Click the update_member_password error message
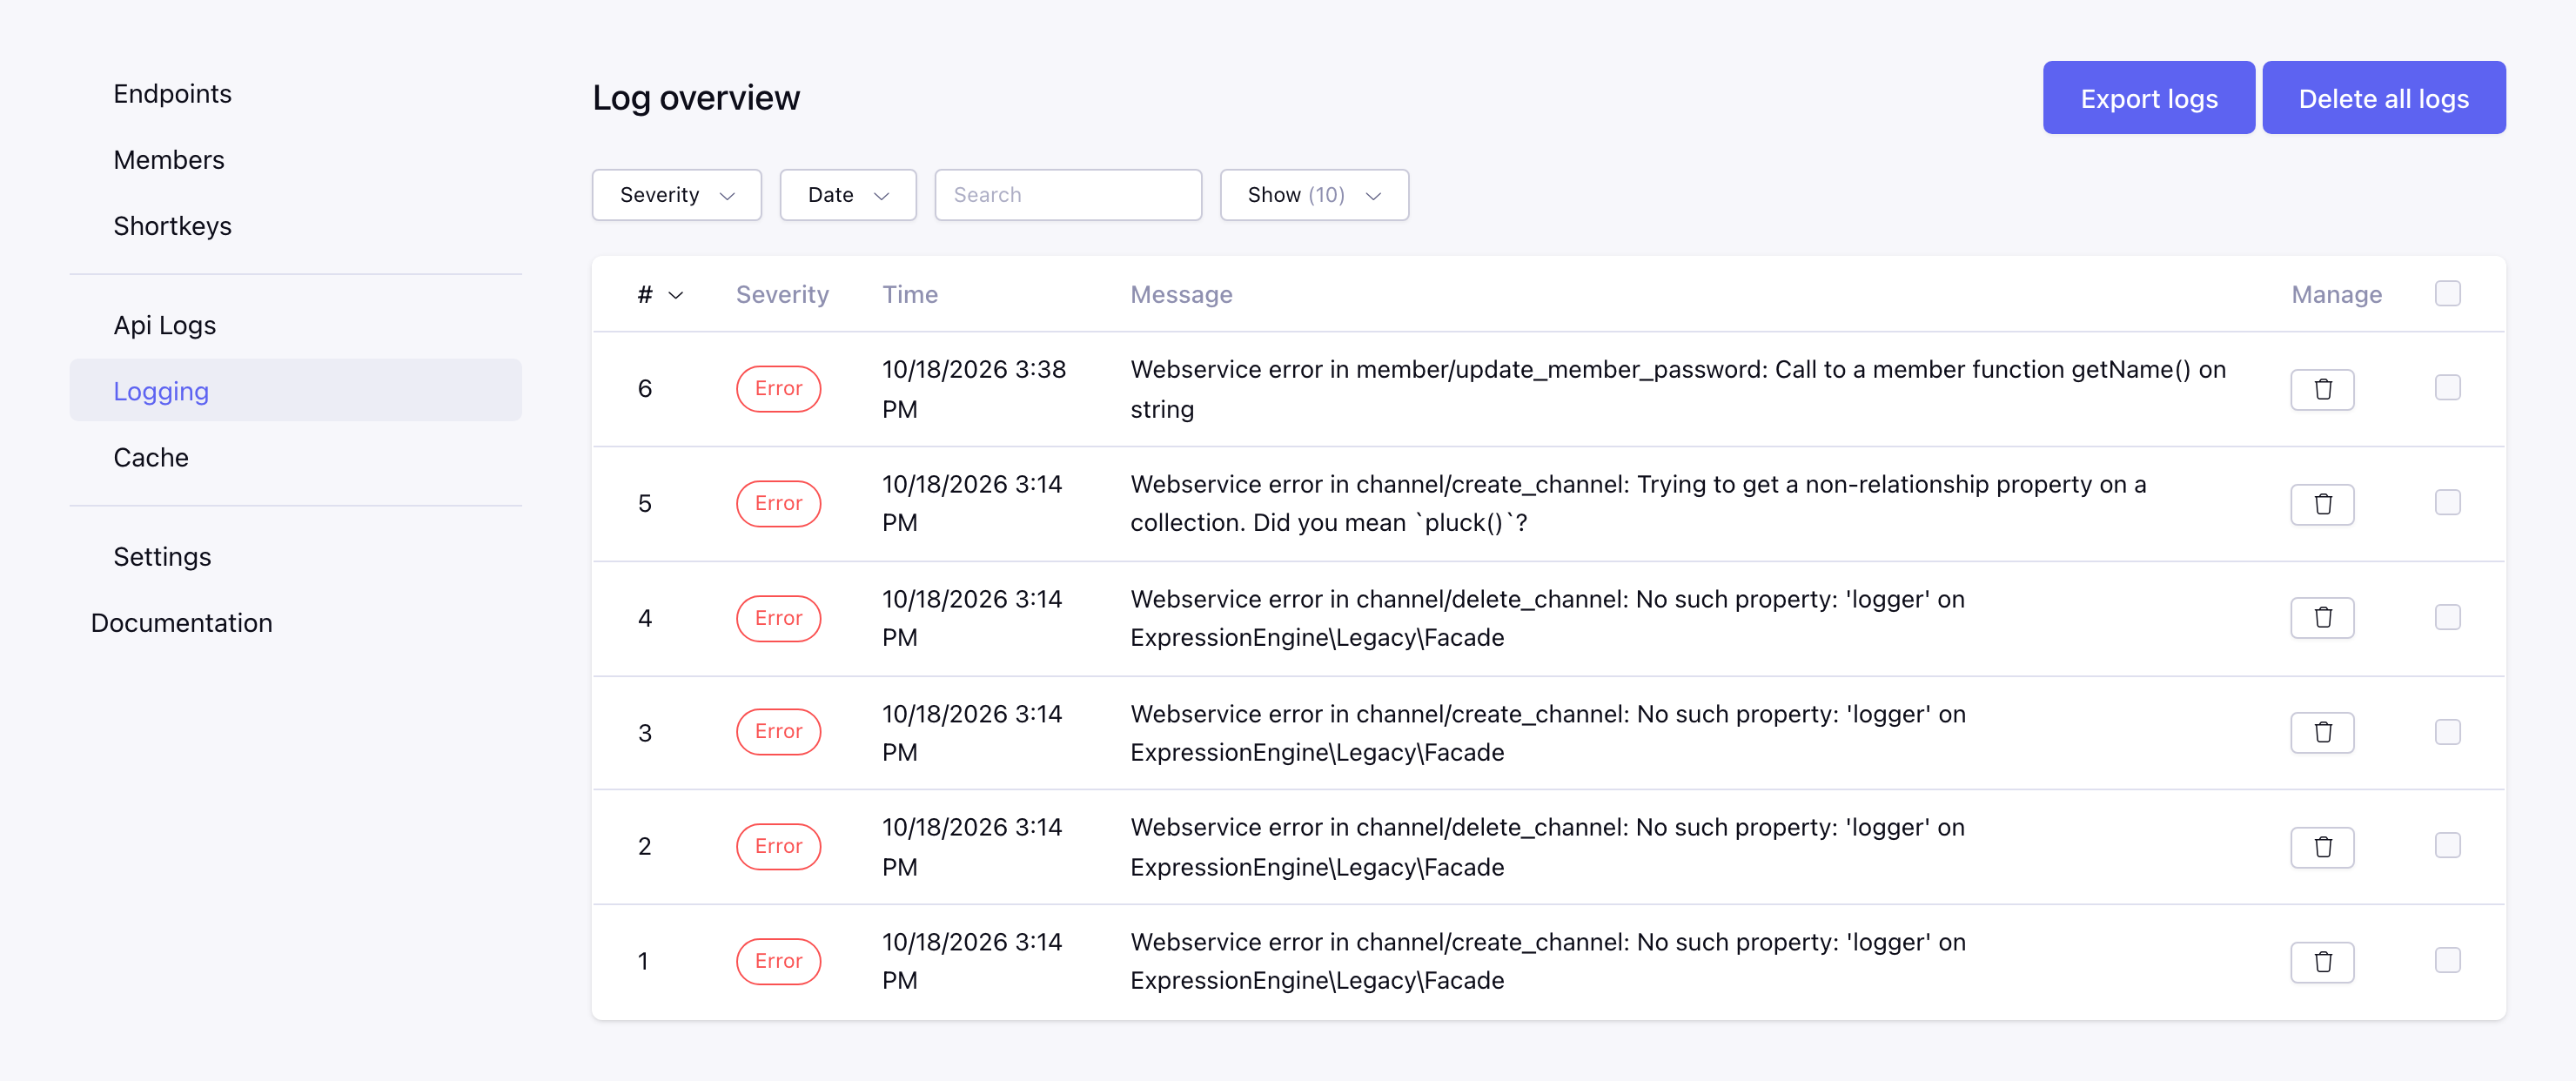This screenshot has width=2576, height=1081. click(1678, 389)
